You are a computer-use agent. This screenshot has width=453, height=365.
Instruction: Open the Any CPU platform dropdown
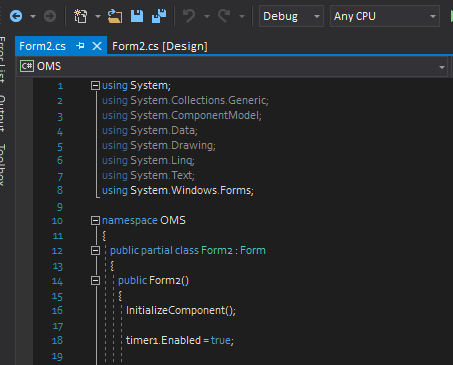coord(385,16)
